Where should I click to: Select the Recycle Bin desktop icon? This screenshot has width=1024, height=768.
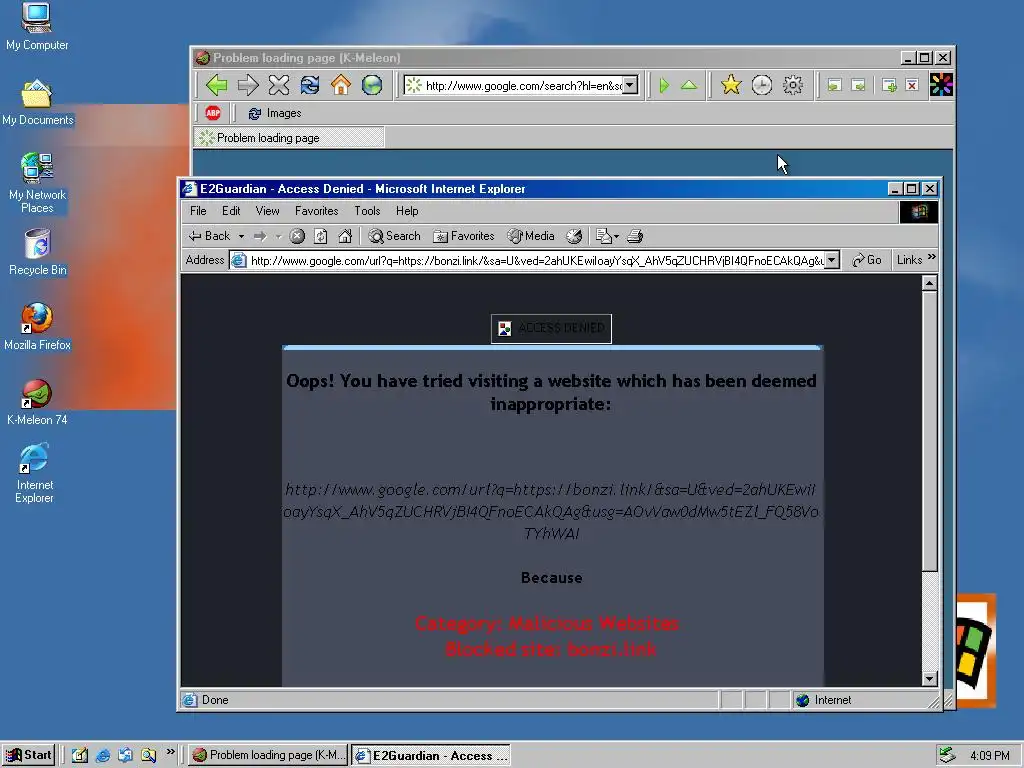tap(37, 252)
